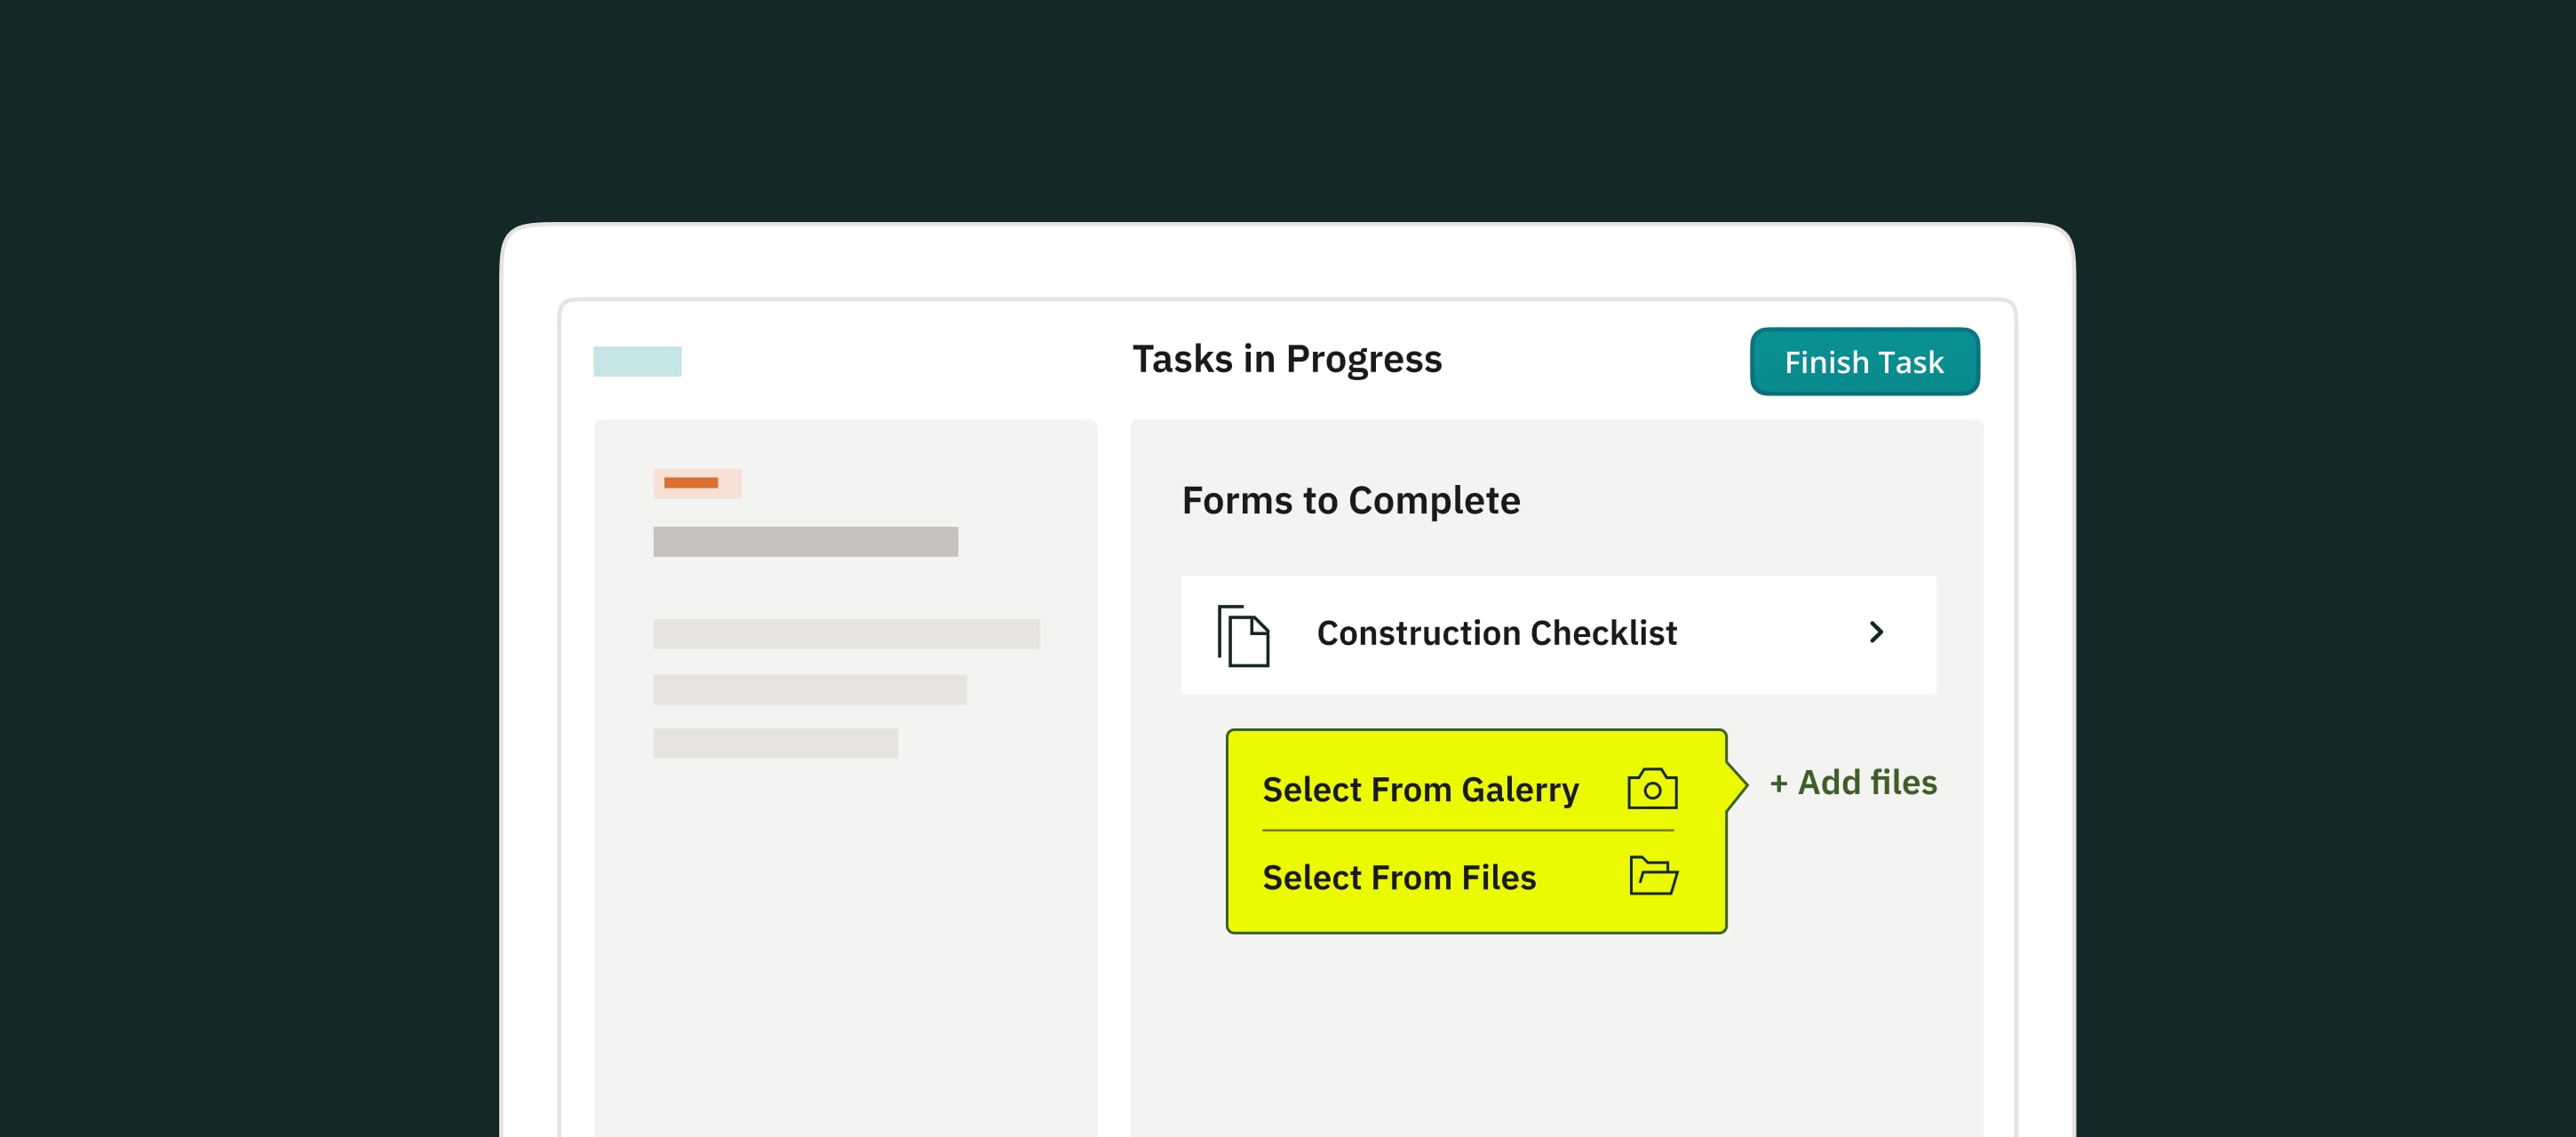Open the Construction Checklist form label
The height and width of the screenshot is (1137, 2576).
click(1496, 633)
